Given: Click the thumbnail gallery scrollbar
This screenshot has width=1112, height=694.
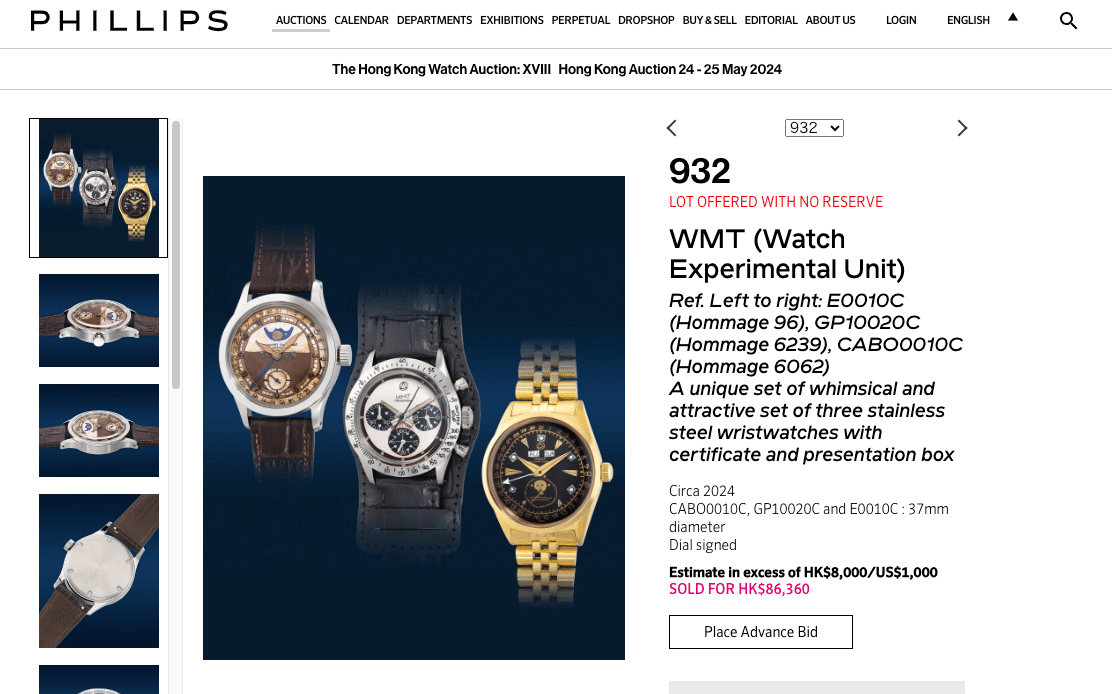Looking at the screenshot, I should (x=176, y=255).
